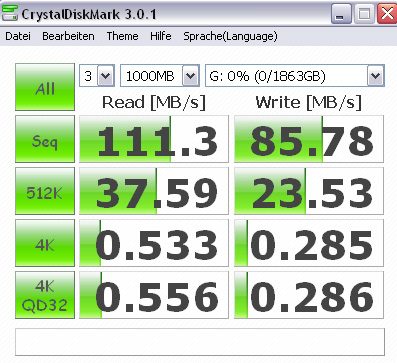
Task: Click the empty comment field at bottom
Action: (200, 342)
